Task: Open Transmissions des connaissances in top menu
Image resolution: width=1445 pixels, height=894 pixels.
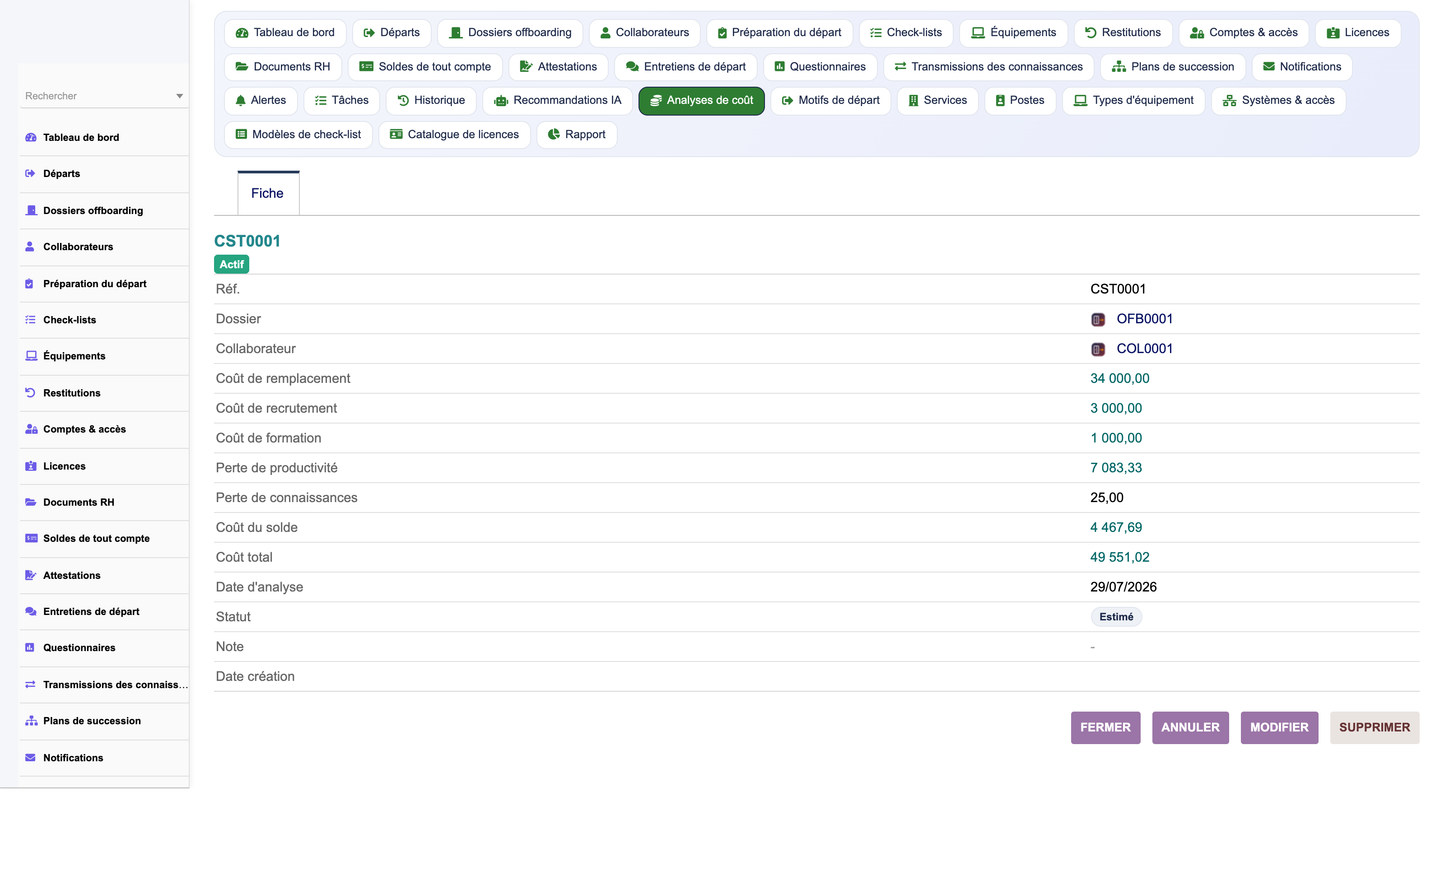Action: pos(988,67)
